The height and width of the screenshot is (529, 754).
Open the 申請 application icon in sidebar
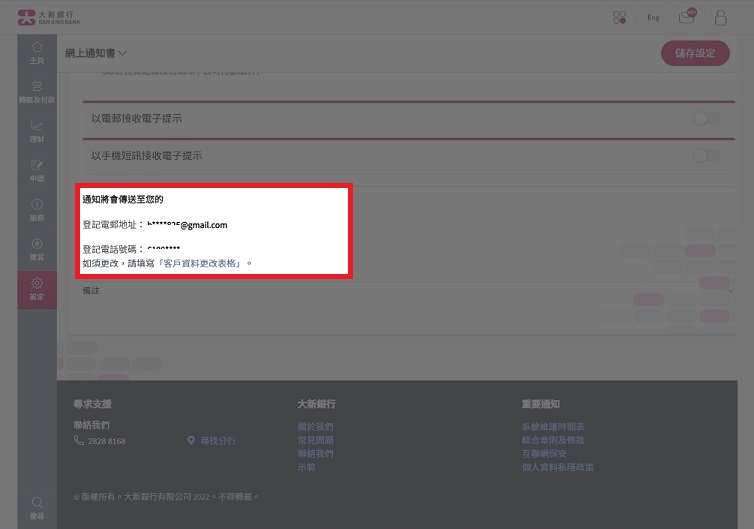[37, 170]
